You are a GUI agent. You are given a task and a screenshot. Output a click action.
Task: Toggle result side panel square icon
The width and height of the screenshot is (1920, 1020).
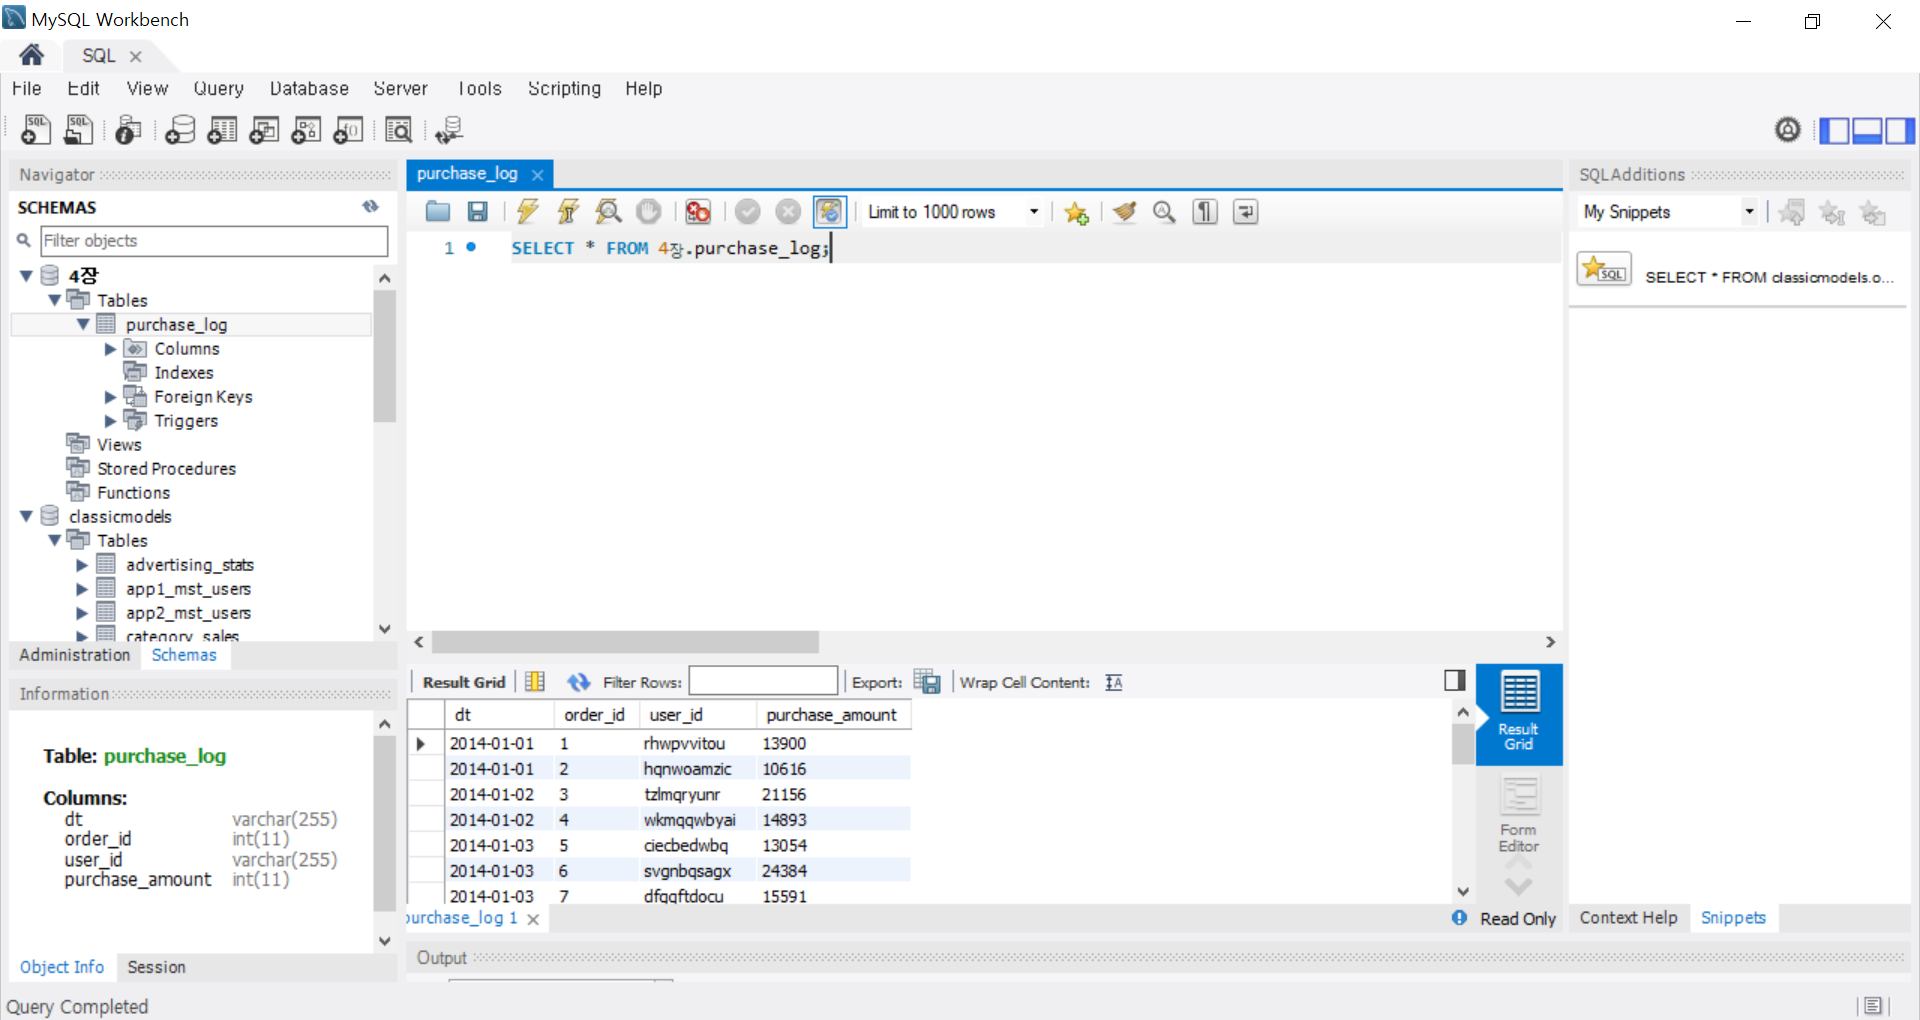1455,681
